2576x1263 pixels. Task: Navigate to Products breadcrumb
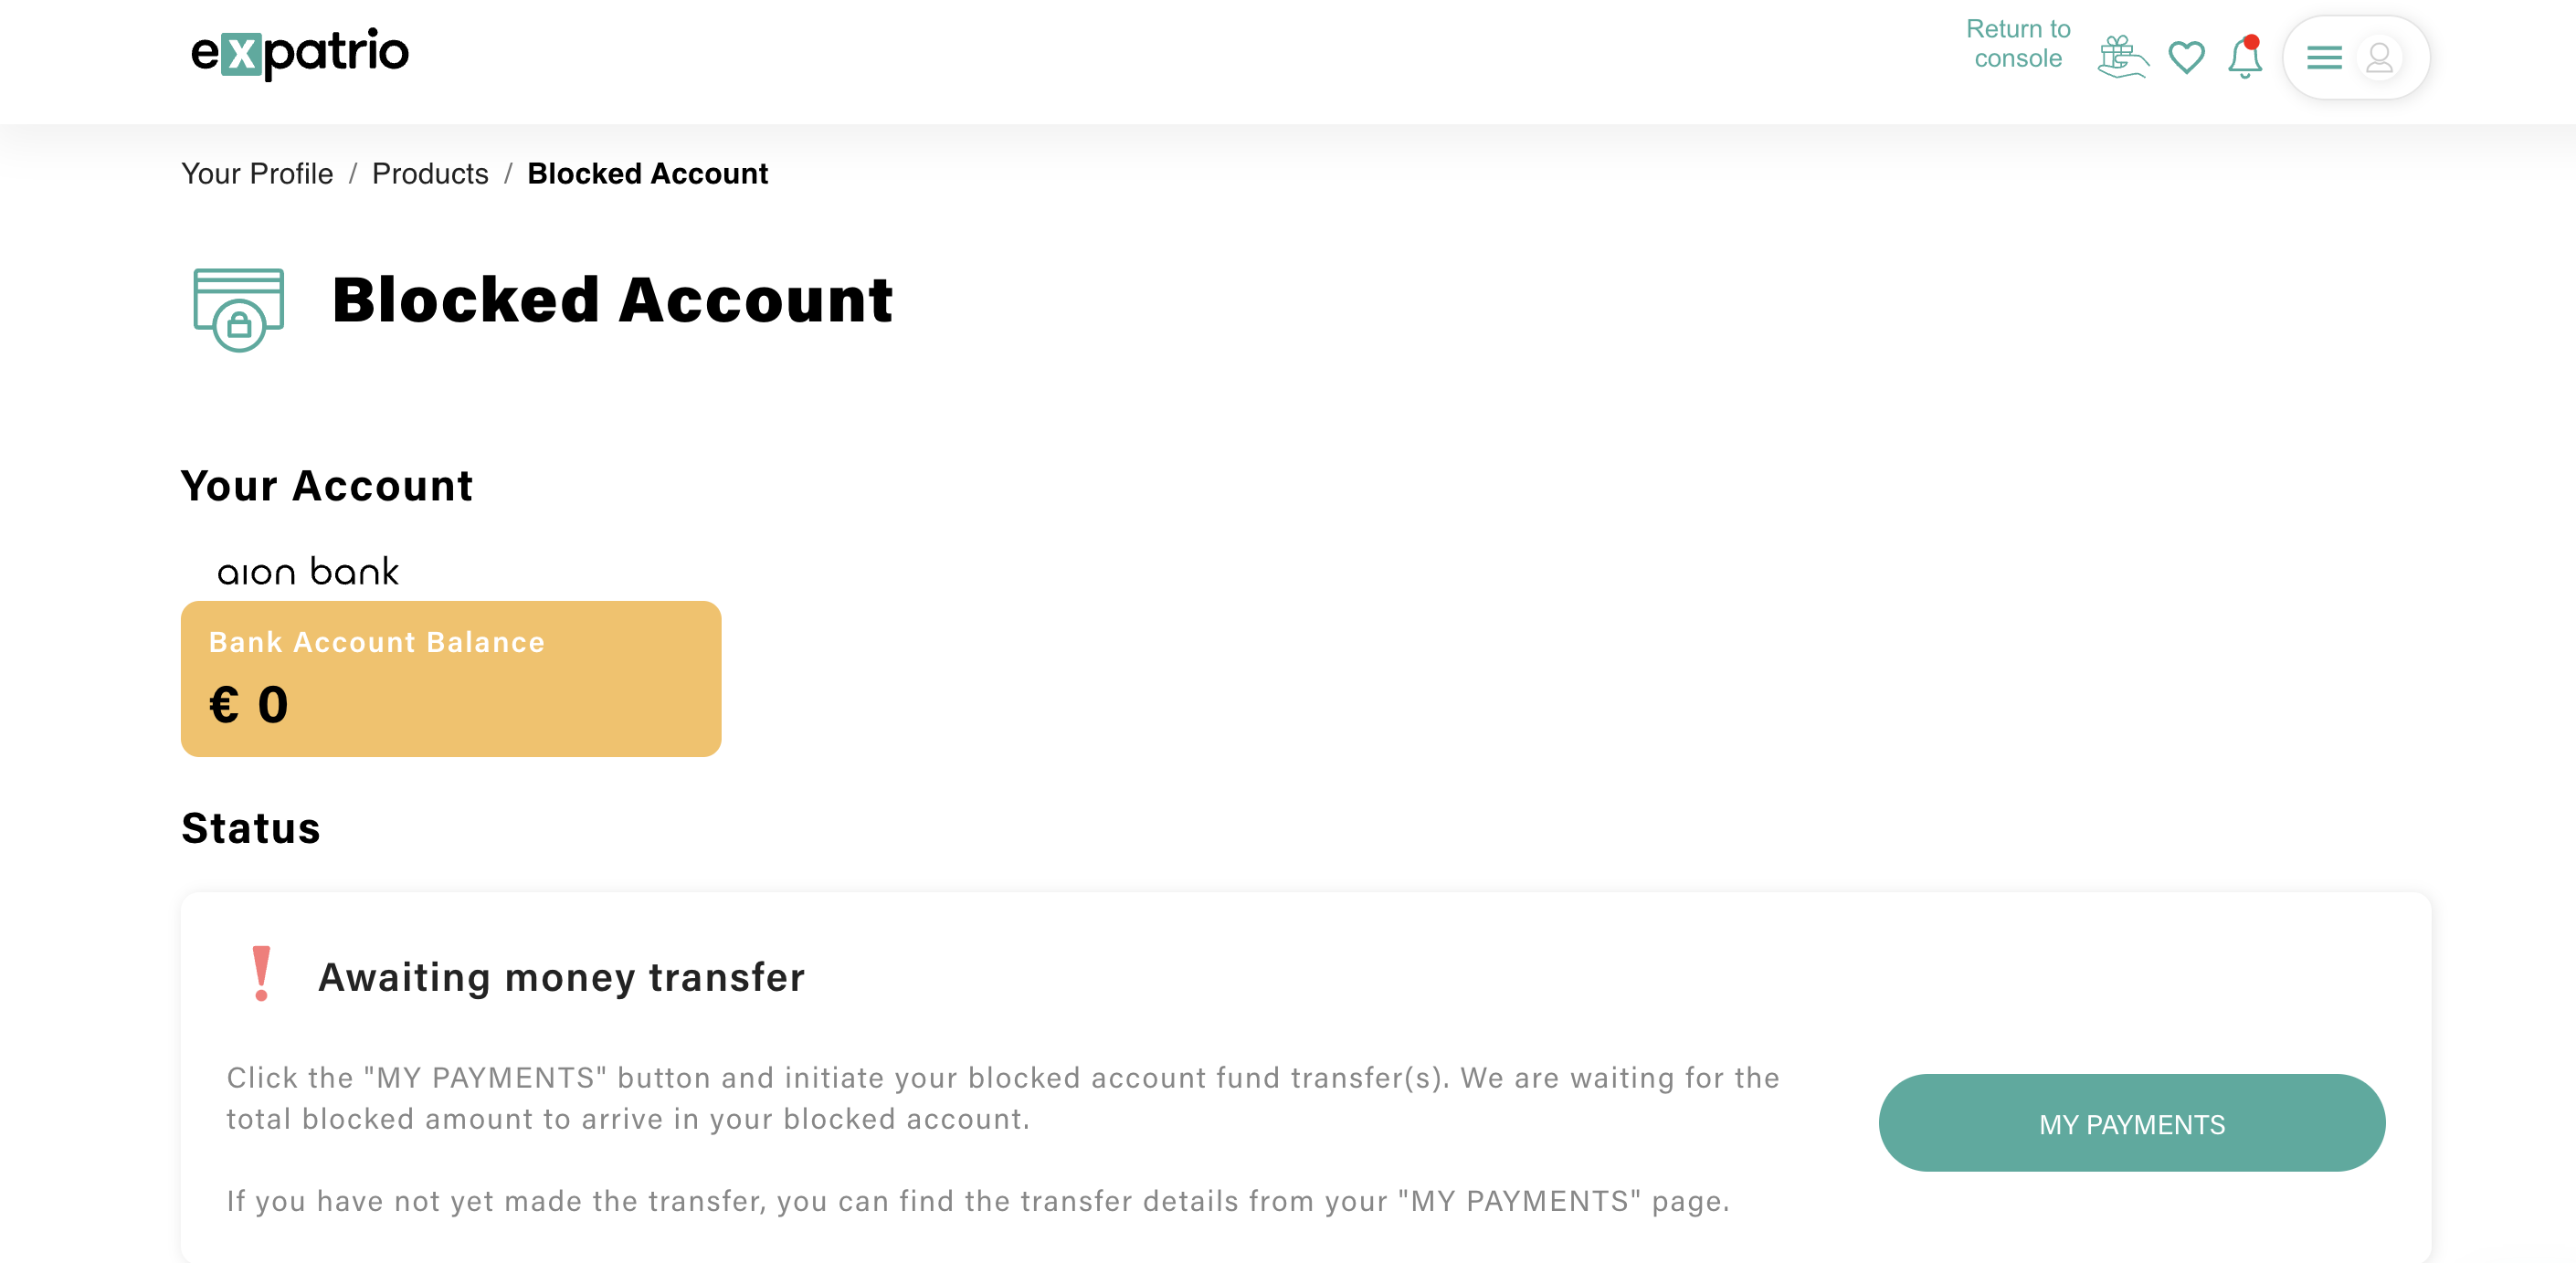click(x=430, y=174)
